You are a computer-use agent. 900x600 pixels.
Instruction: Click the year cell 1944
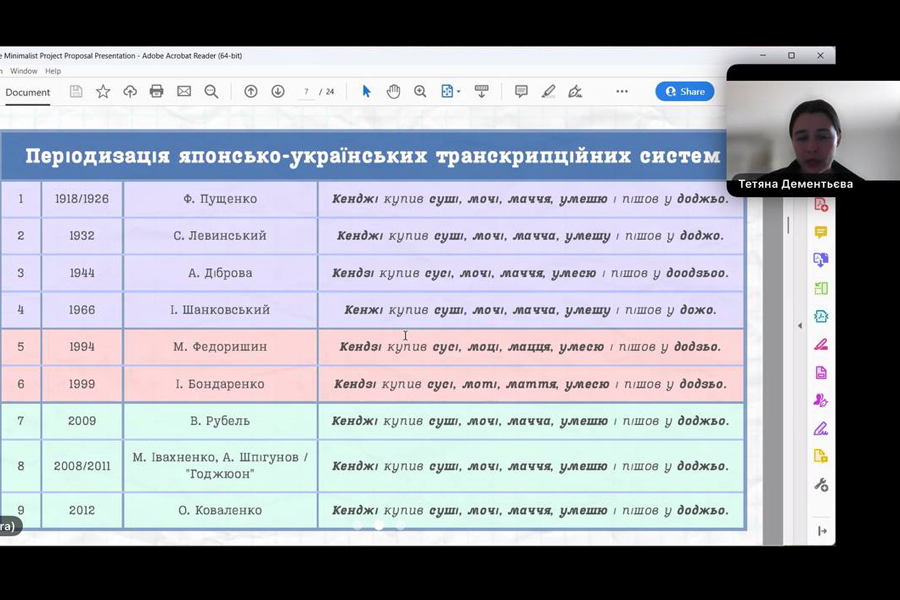(x=82, y=273)
